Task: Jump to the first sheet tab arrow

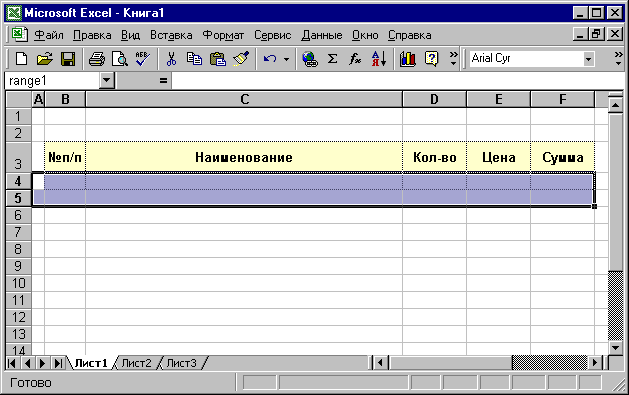Action: click(x=12, y=363)
